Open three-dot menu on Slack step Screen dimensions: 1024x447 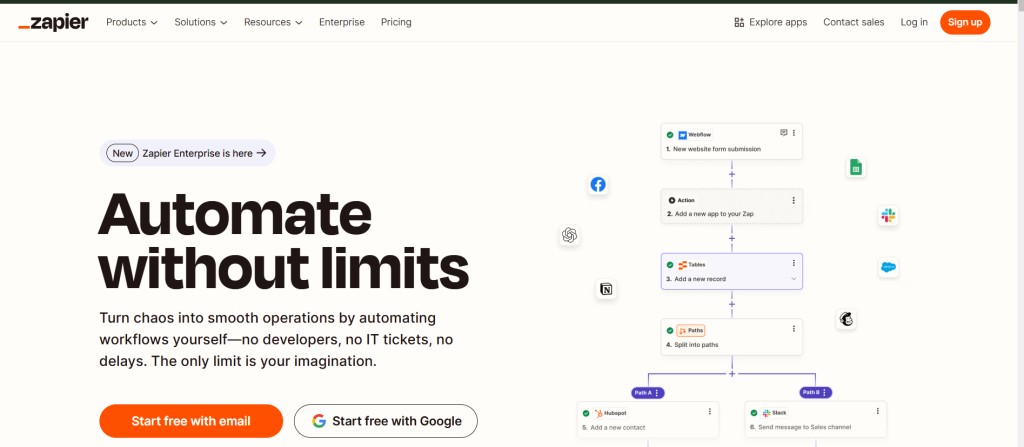click(x=878, y=411)
